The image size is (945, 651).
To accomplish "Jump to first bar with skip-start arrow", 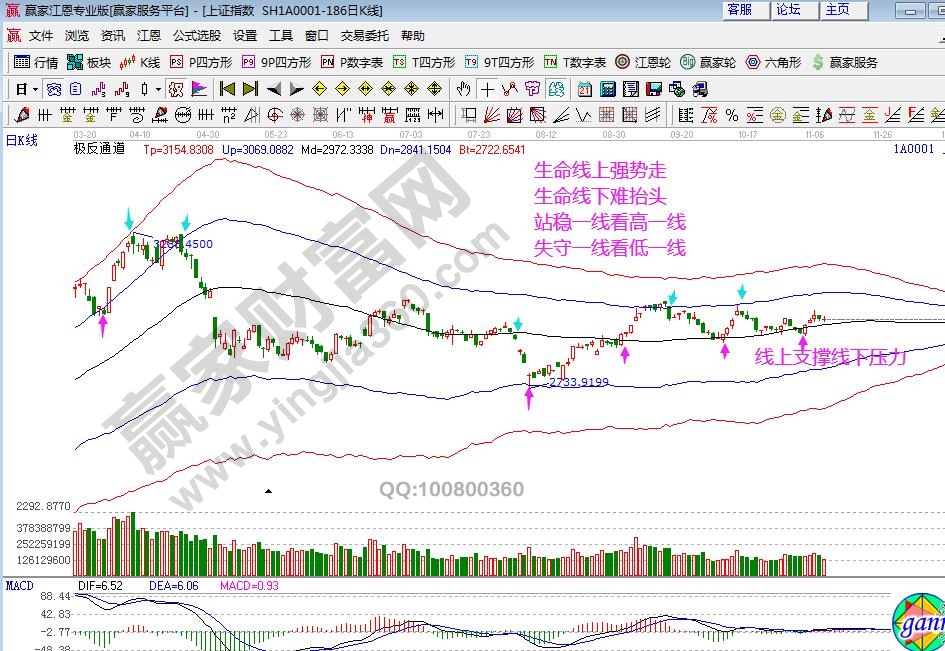I will (227, 88).
